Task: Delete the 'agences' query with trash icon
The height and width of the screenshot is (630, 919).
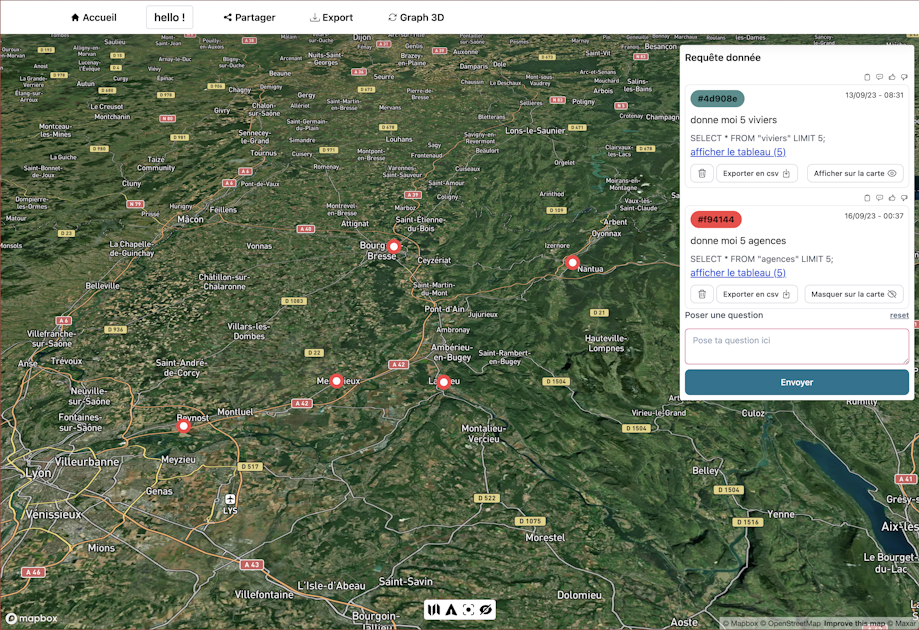Action: 702,294
